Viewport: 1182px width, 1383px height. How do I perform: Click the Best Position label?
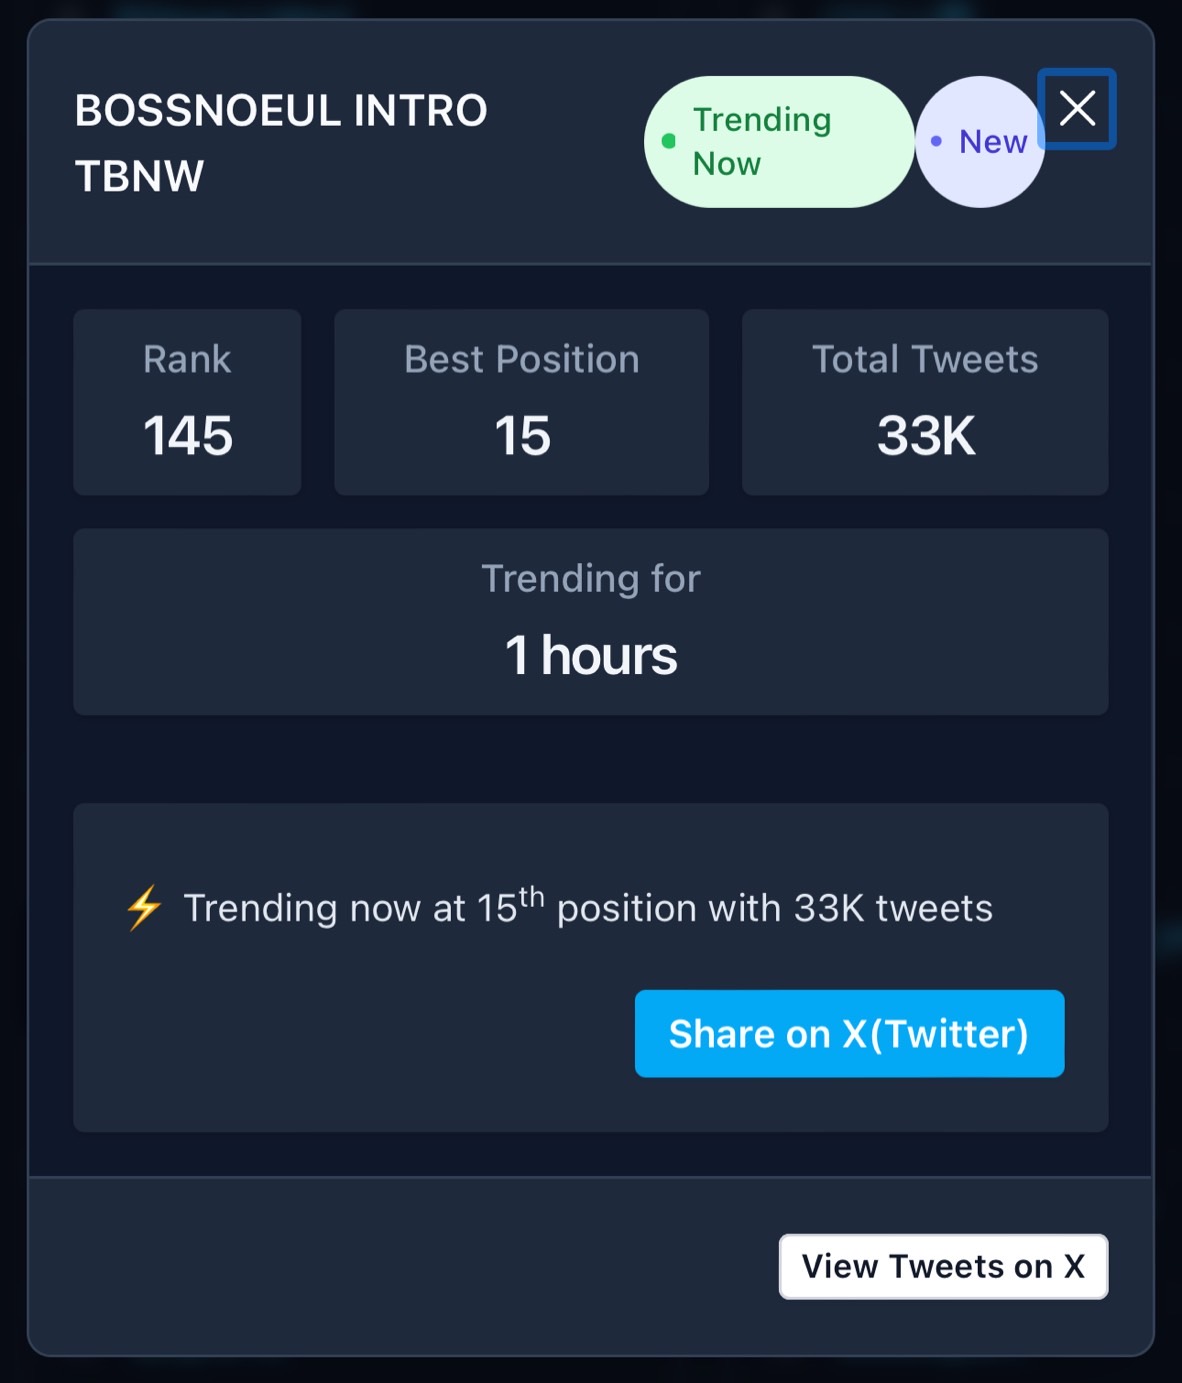[521, 359]
